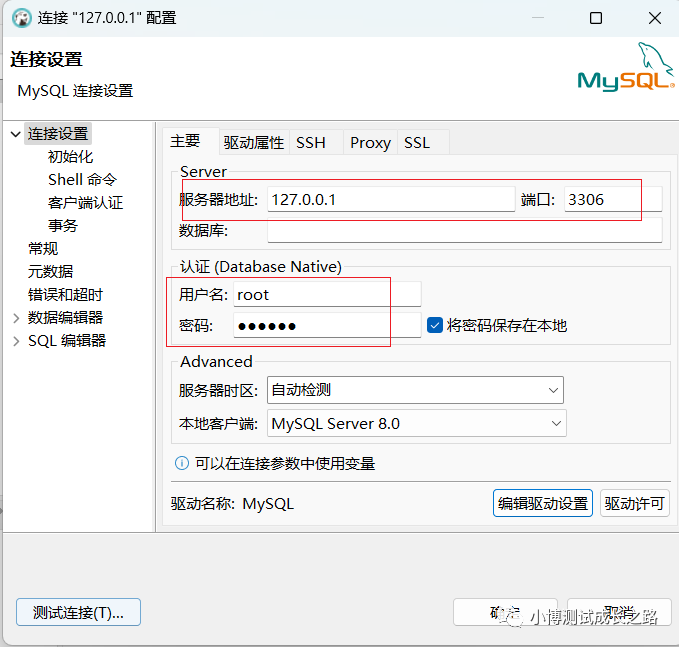Select 客户端认证 in the left tree
679x647 pixels.
pyautogui.click(x=86, y=203)
